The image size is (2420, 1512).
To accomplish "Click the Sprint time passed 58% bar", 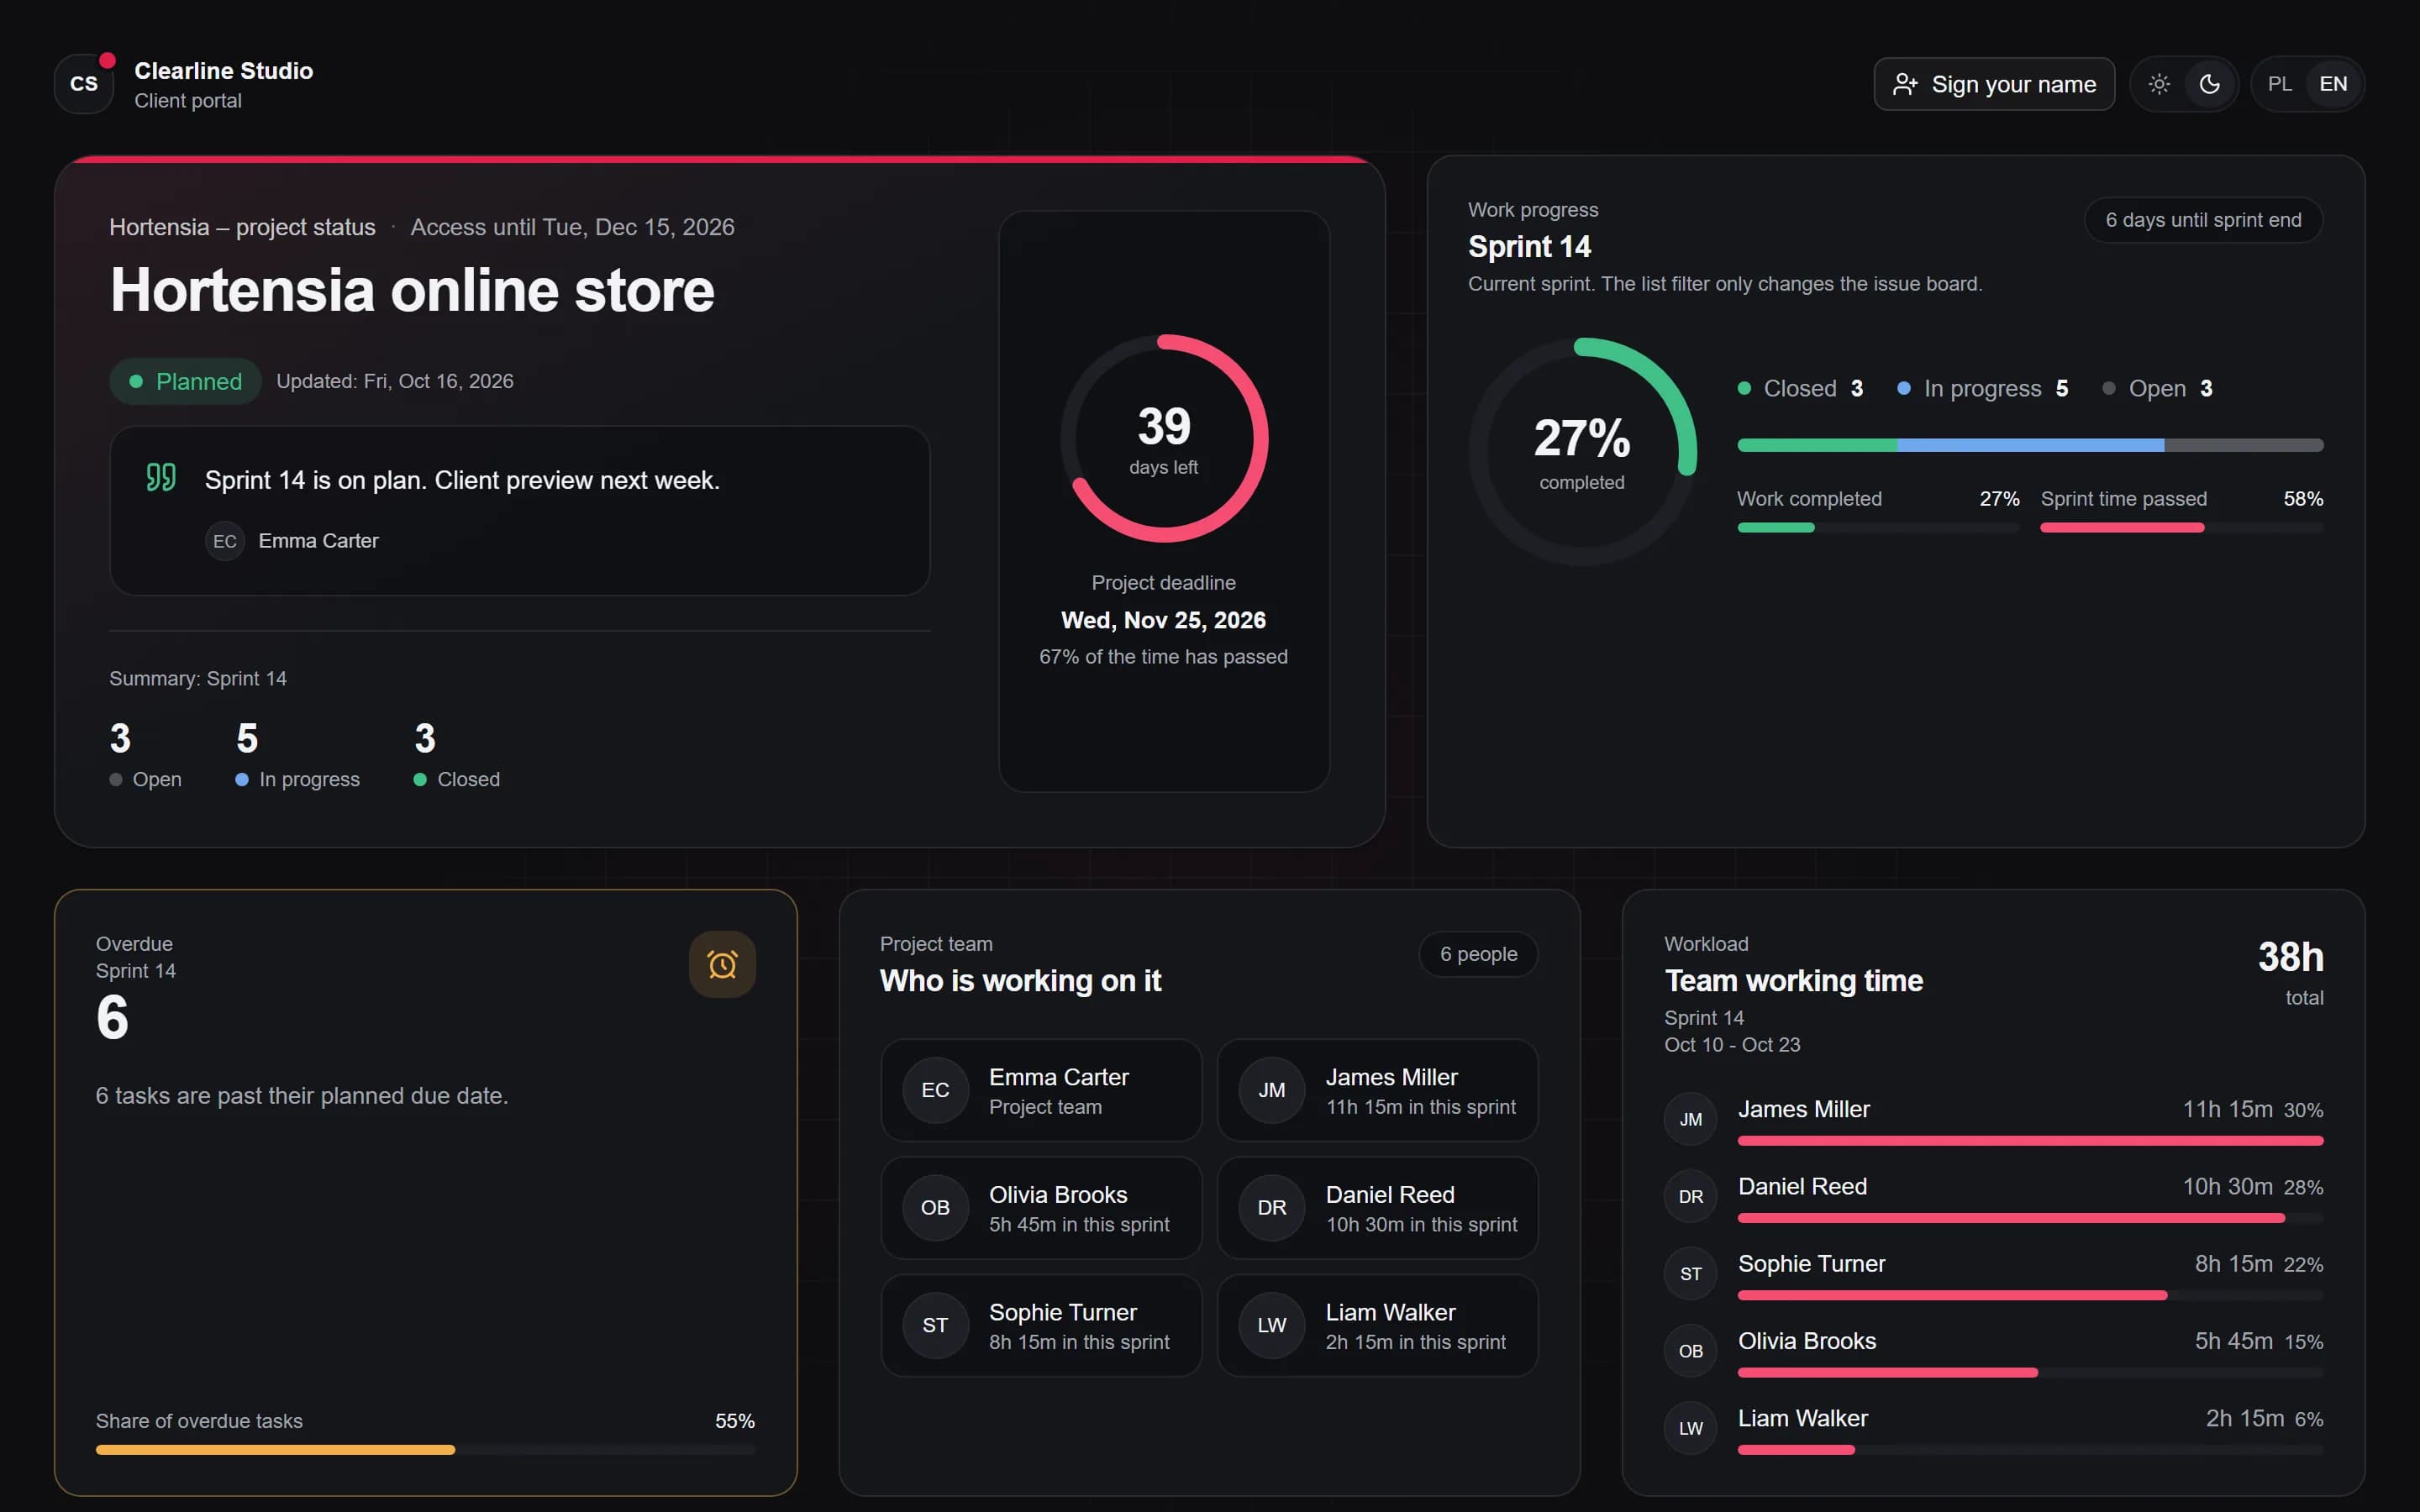I will coord(2181,528).
